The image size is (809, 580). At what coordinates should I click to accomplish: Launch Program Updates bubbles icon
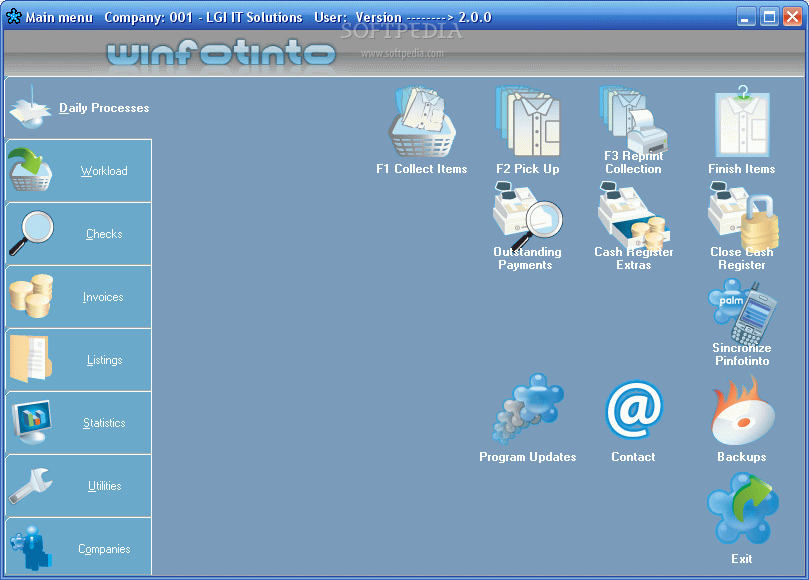pos(527,410)
